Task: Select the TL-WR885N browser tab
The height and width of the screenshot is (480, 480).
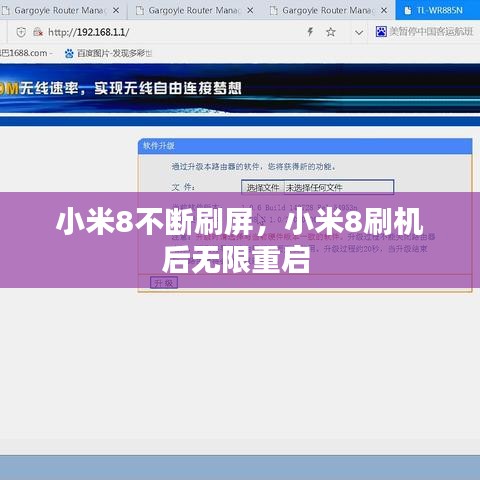Action: [x=438, y=10]
